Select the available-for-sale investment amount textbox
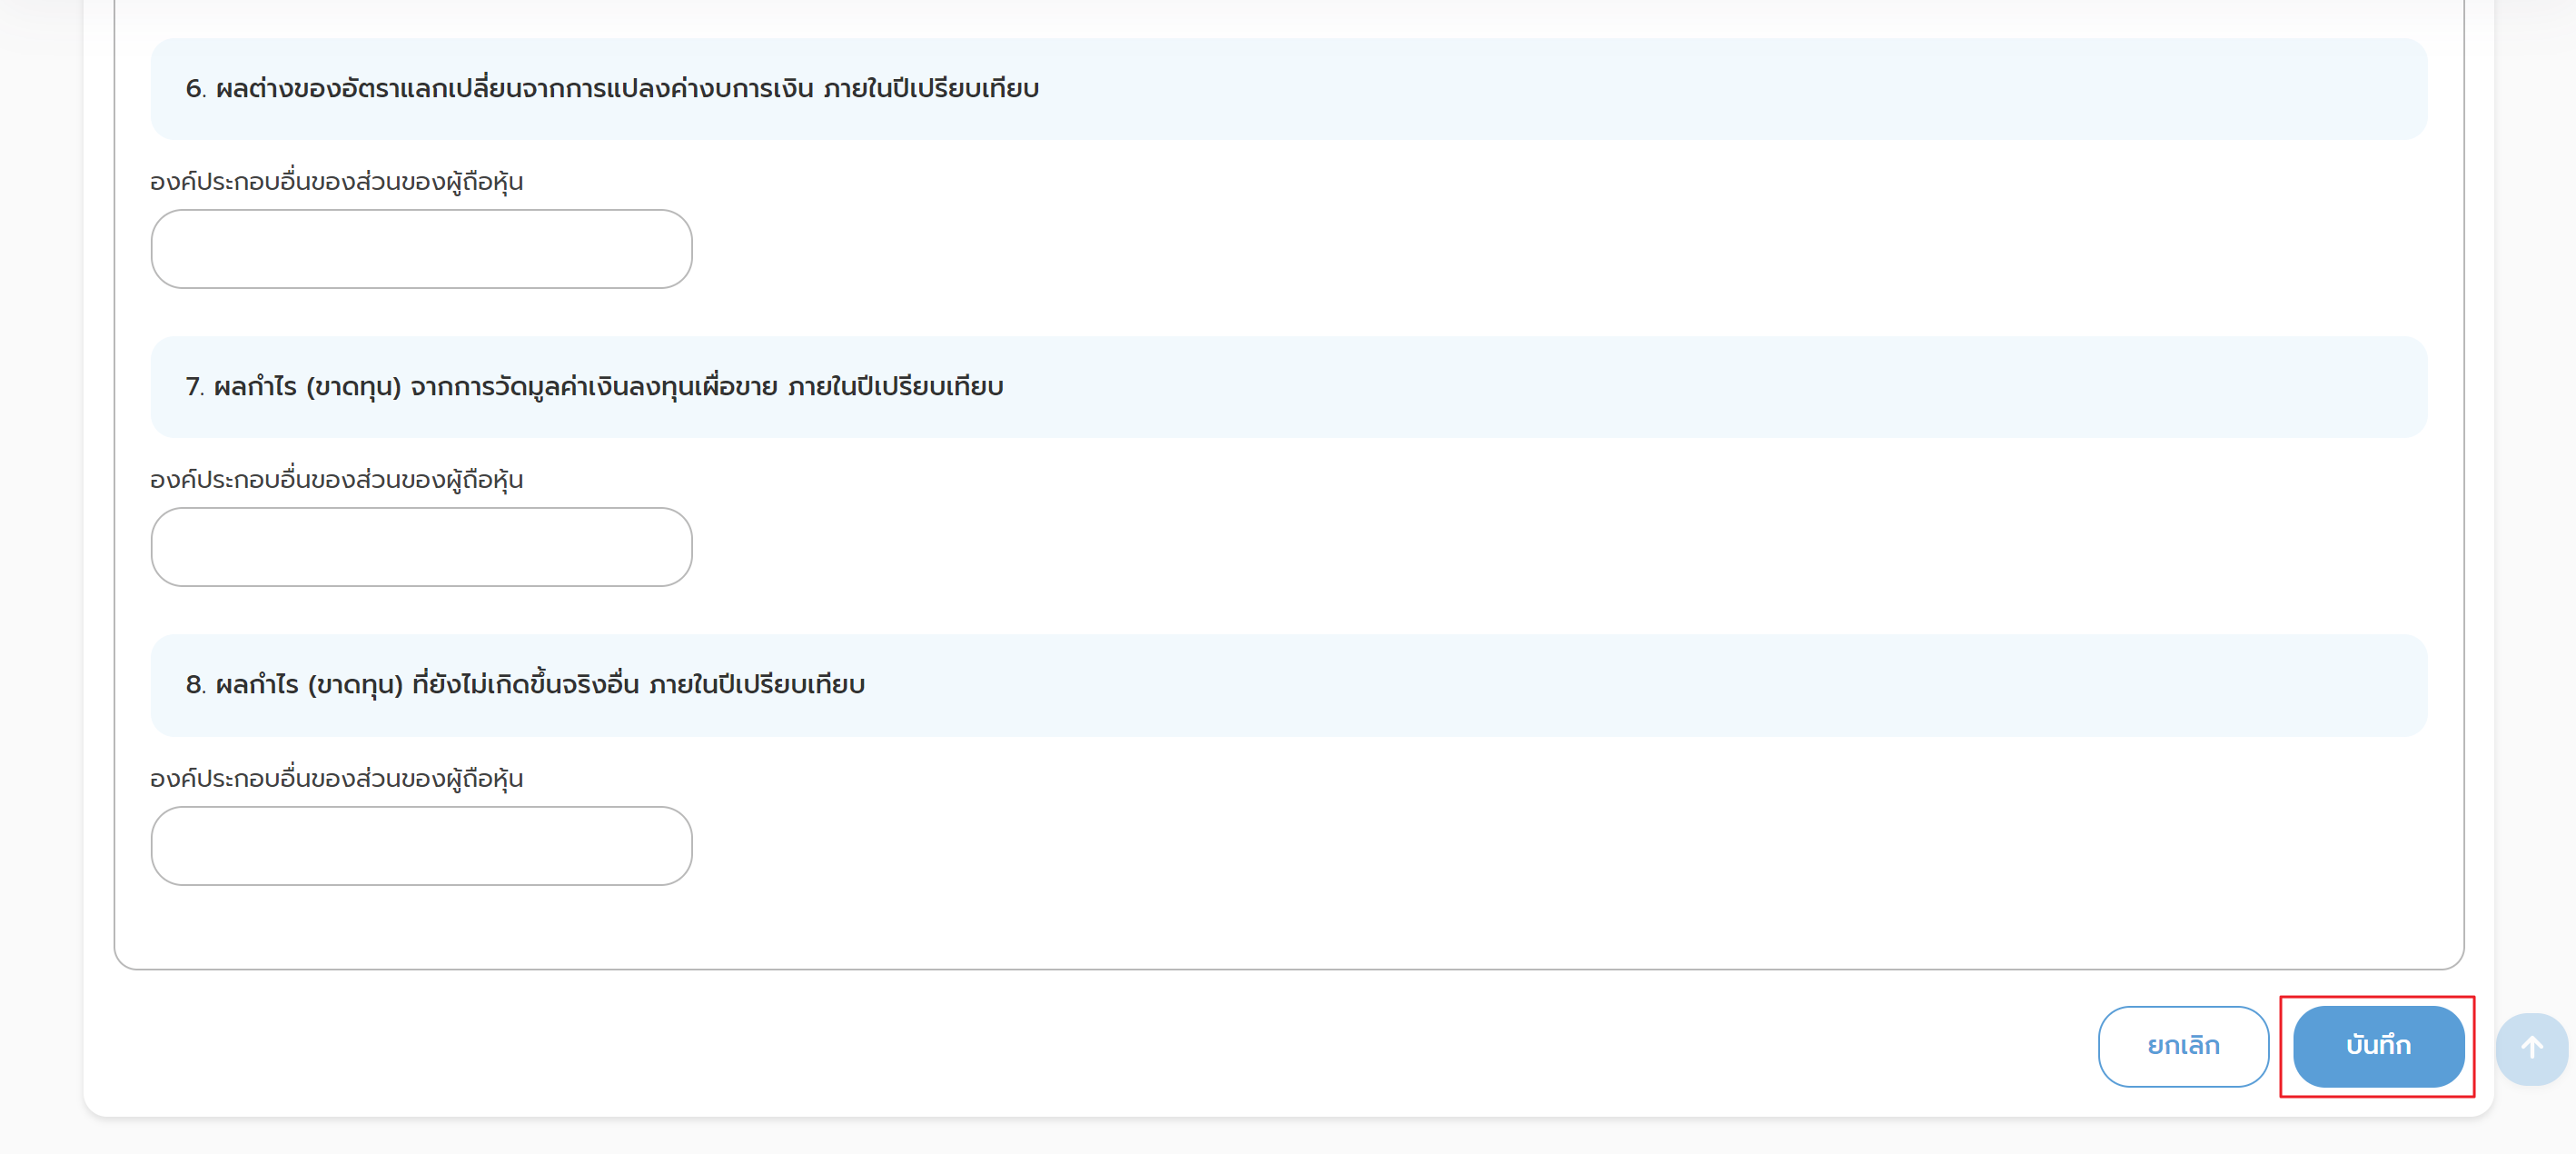Screen dimensions: 2576x1154 pos(421,547)
